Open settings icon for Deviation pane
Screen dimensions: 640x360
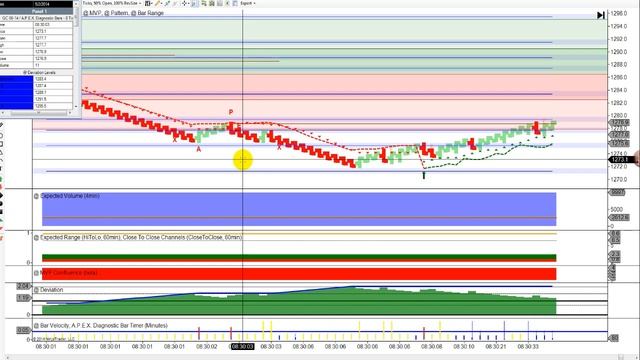coord(36,290)
